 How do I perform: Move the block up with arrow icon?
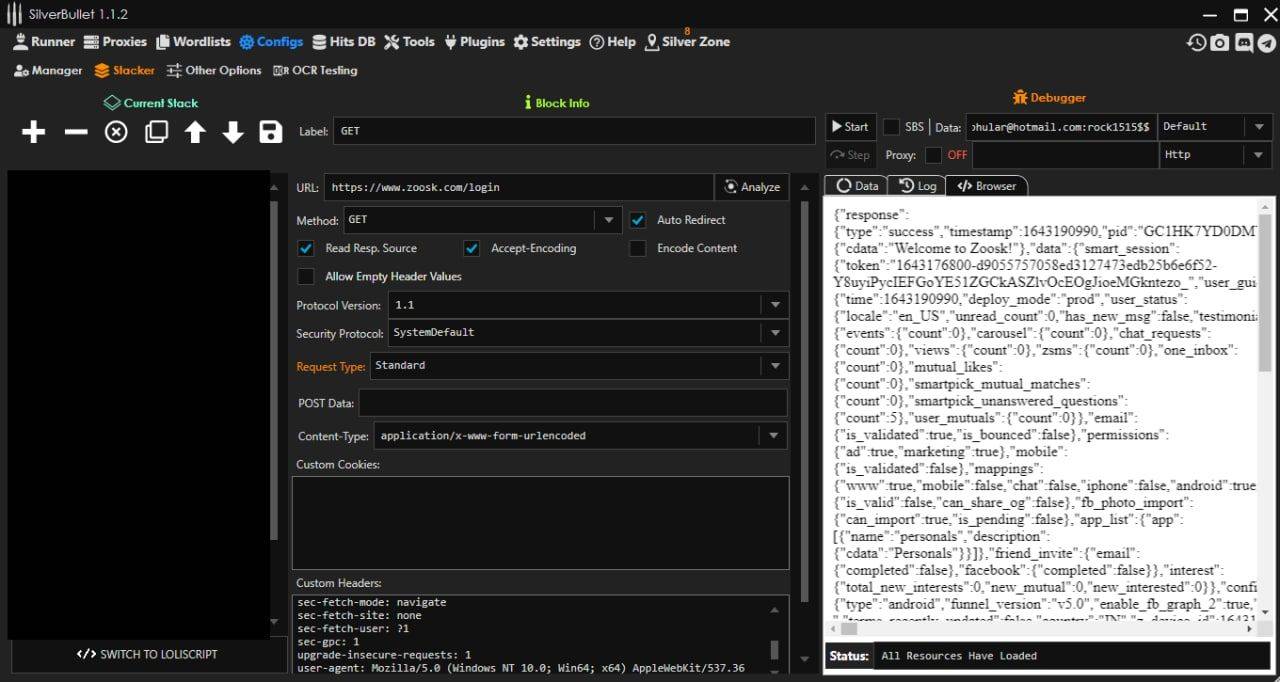(195, 132)
